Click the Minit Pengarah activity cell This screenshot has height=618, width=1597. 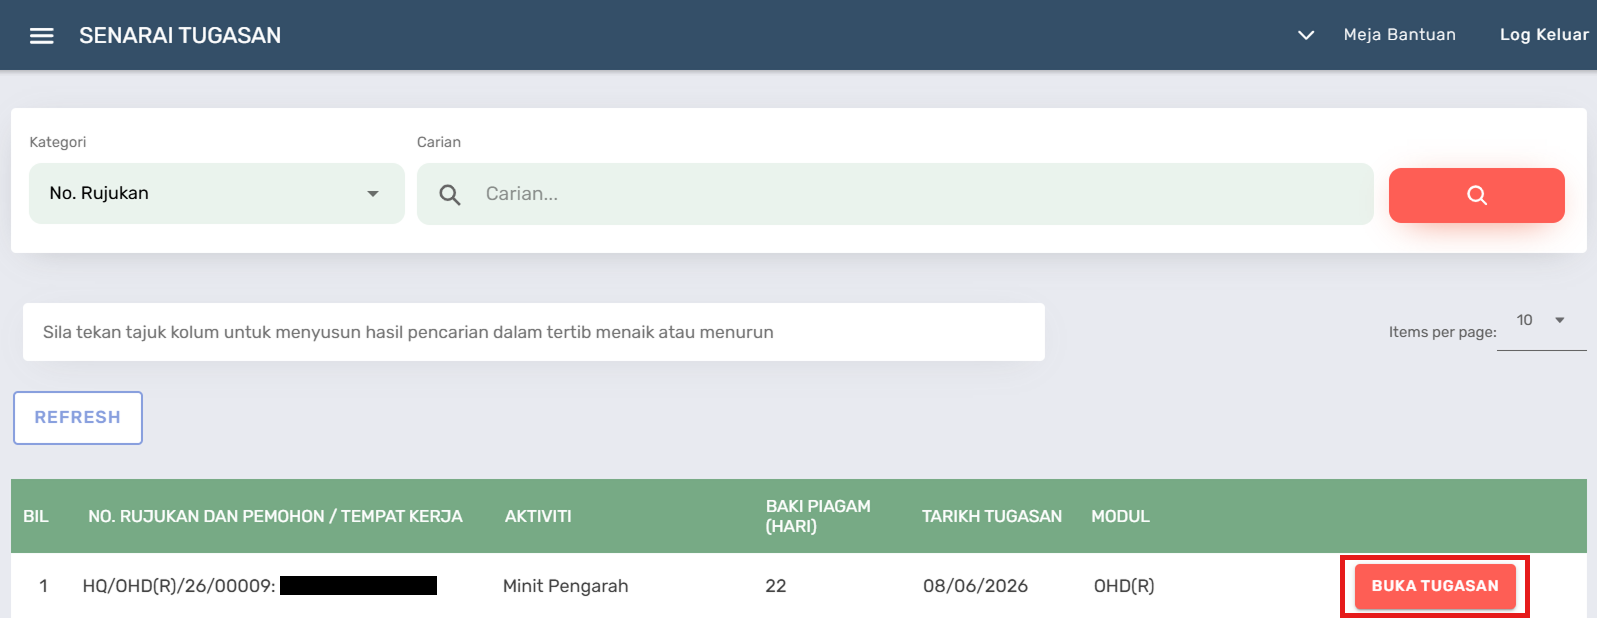[565, 586]
